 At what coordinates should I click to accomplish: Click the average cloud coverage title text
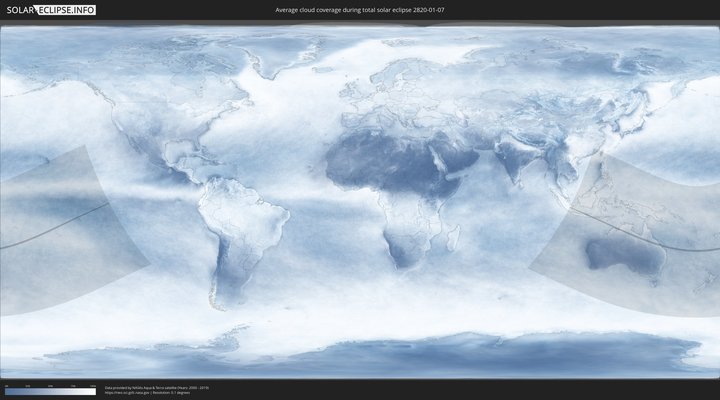click(360, 10)
